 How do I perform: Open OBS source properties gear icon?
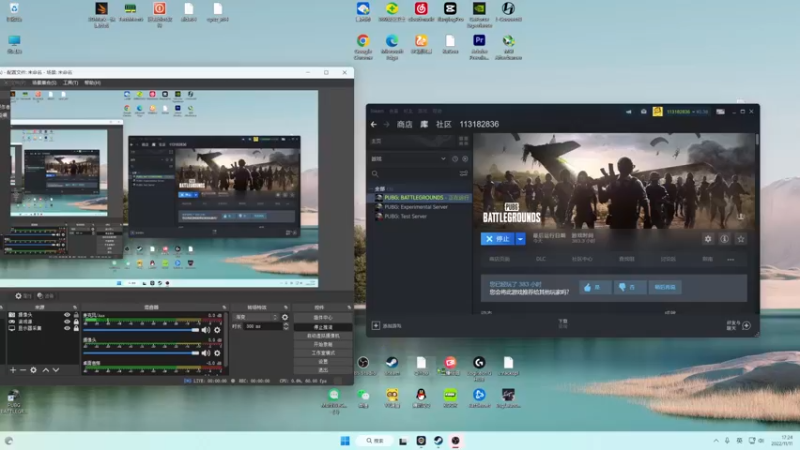pyautogui.click(x=34, y=370)
